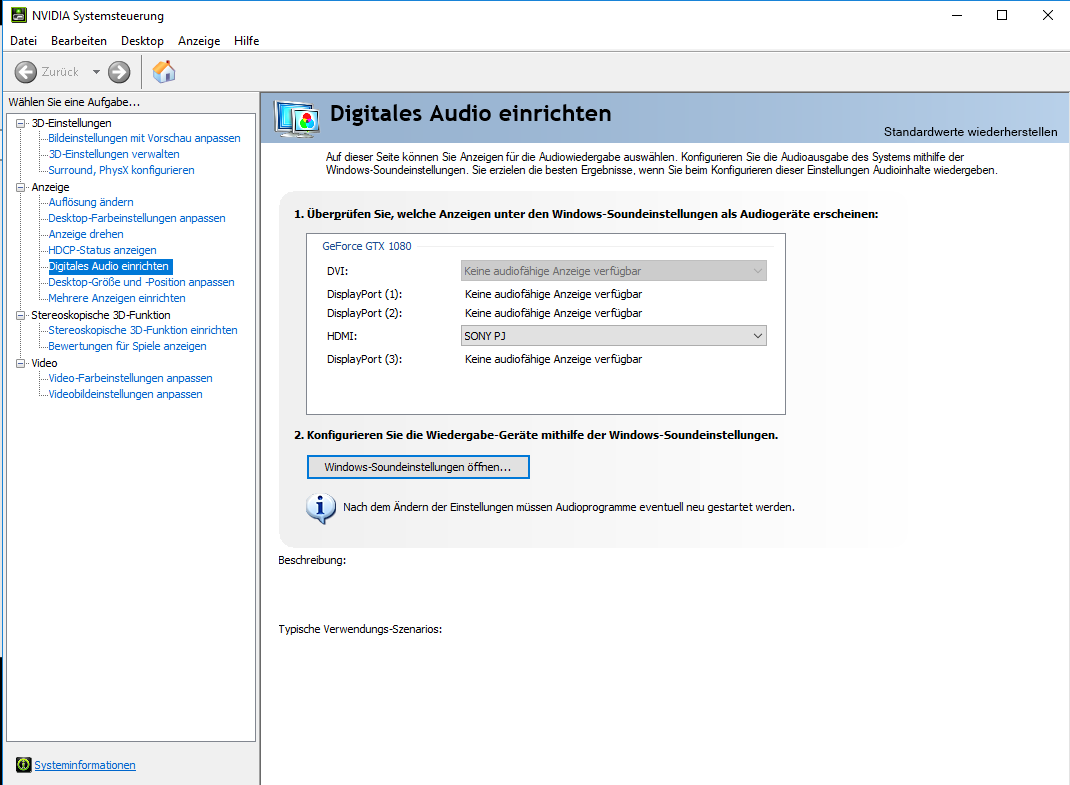The width and height of the screenshot is (1070, 785).
Task: Click the DisplayPort (3) label
Action: tap(364, 359)
